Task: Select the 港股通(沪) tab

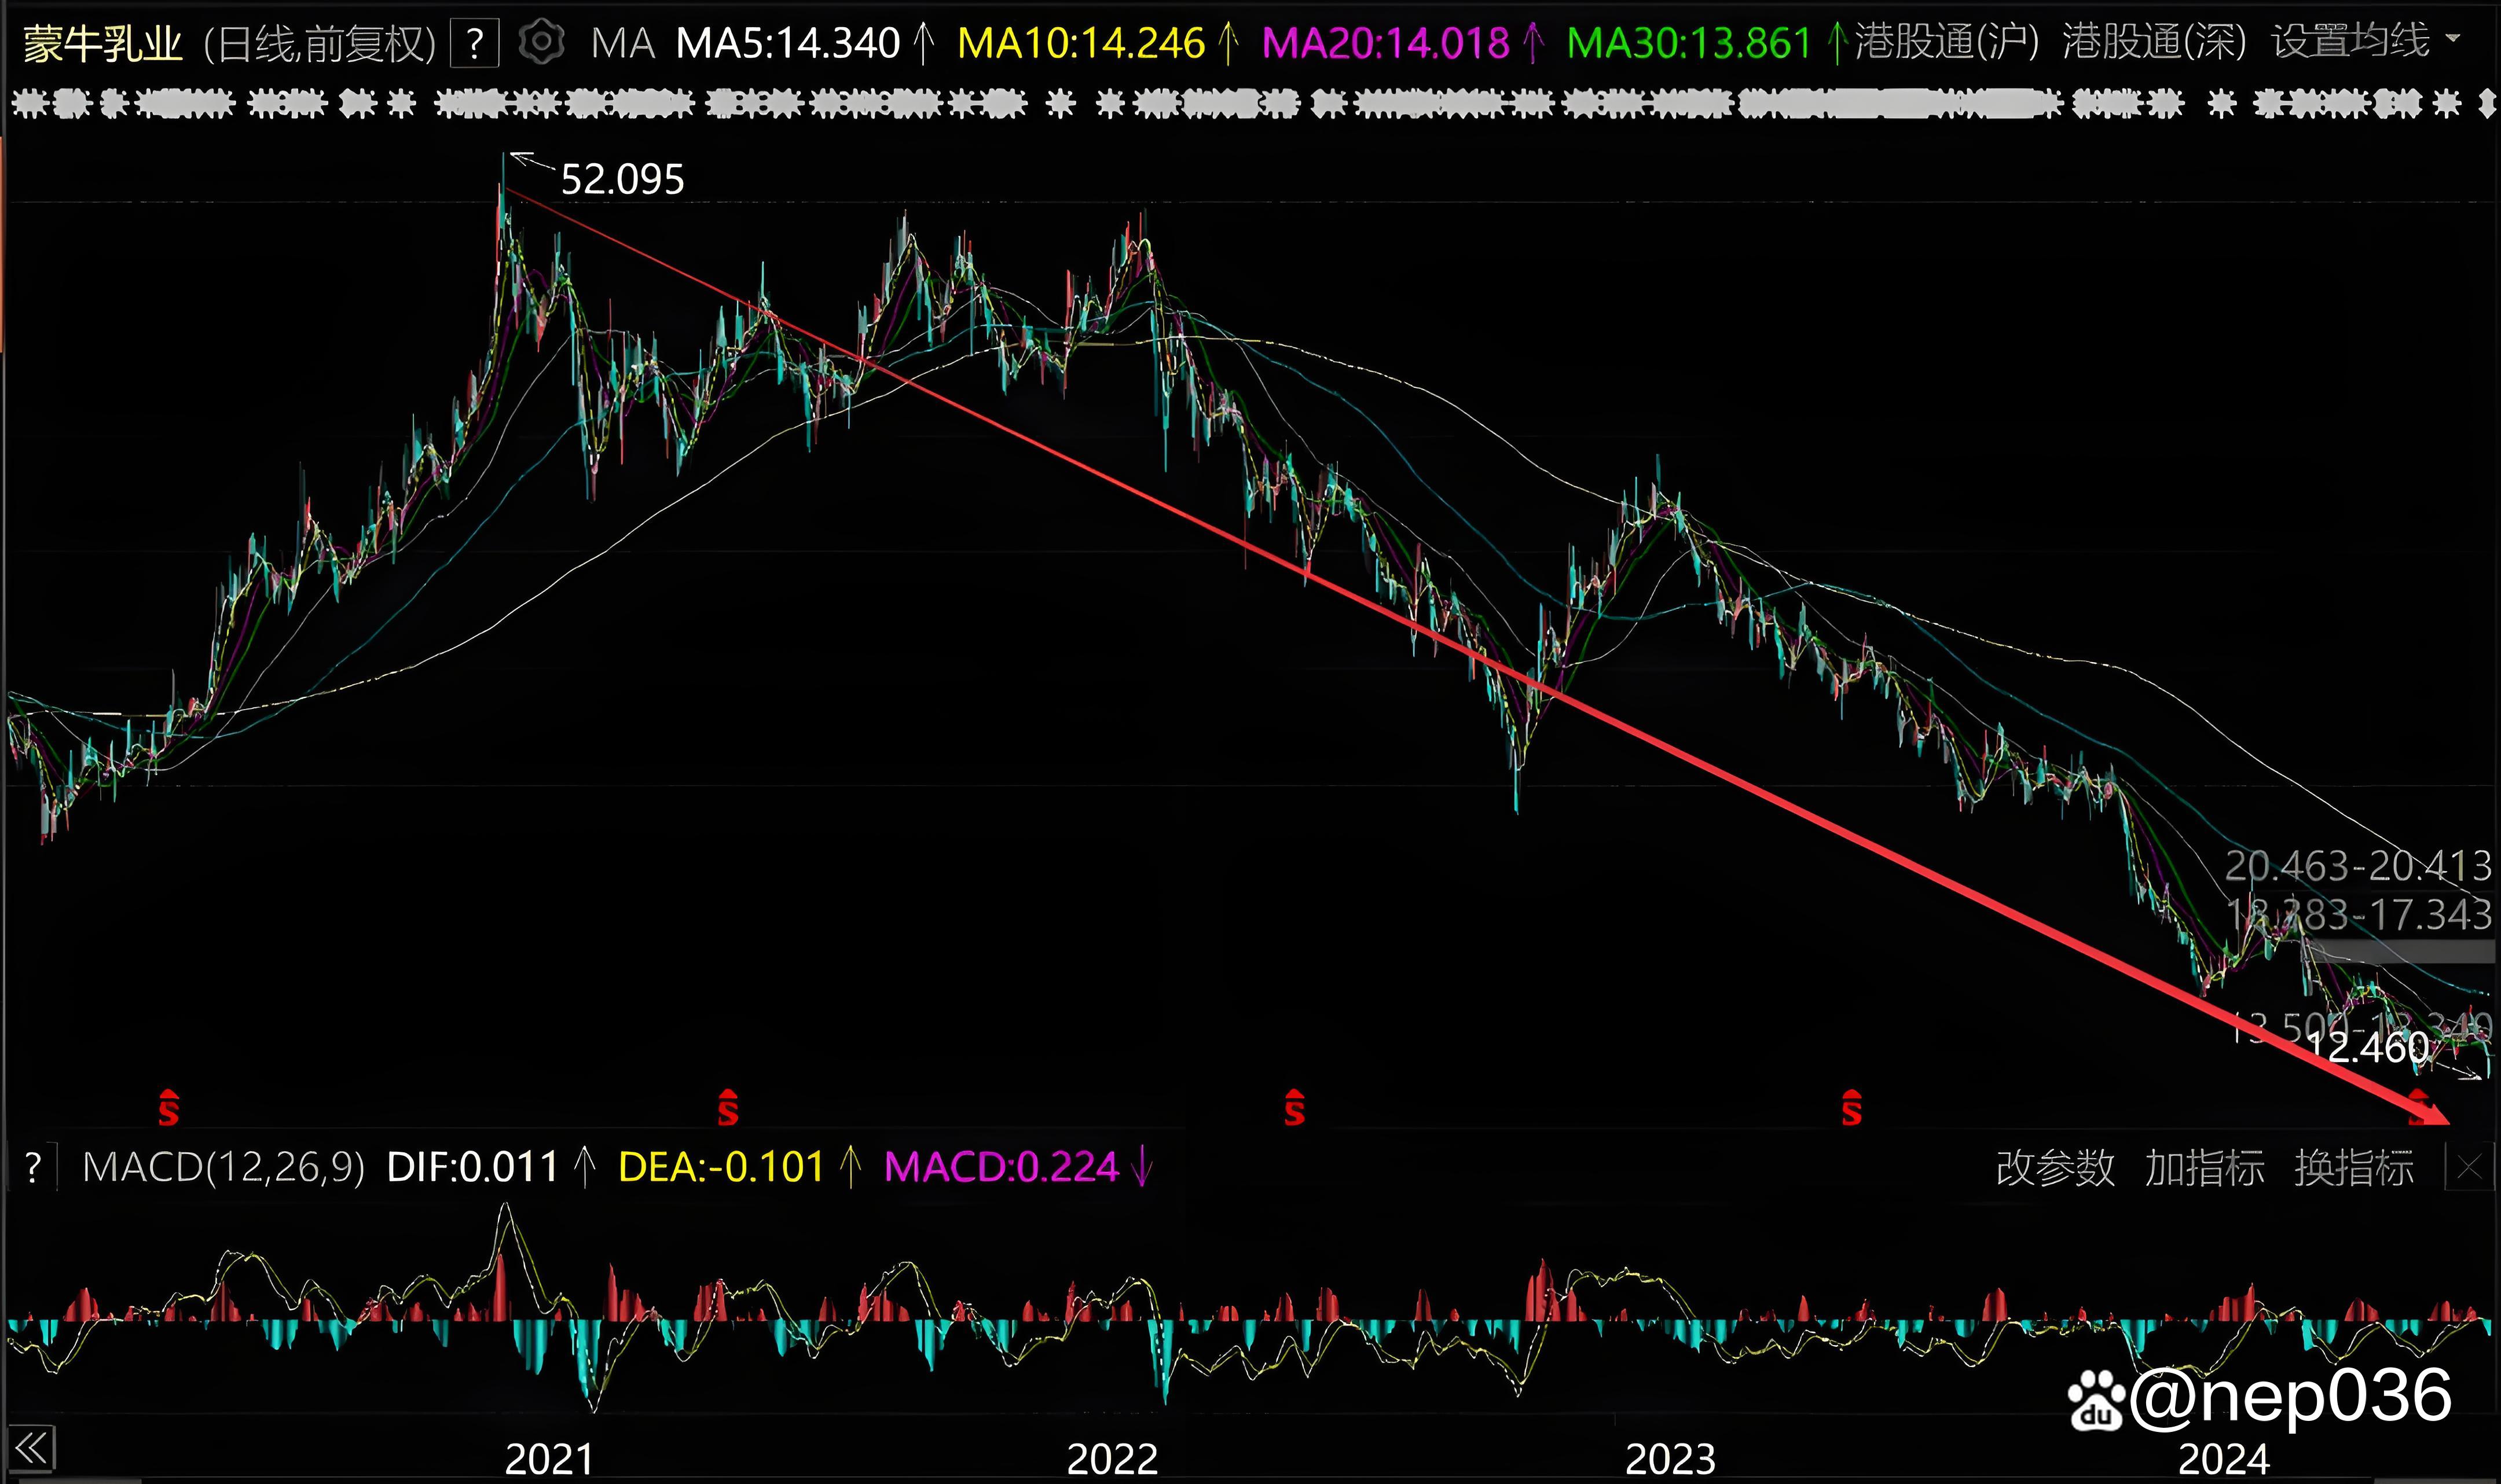Action: [1947, 42]
